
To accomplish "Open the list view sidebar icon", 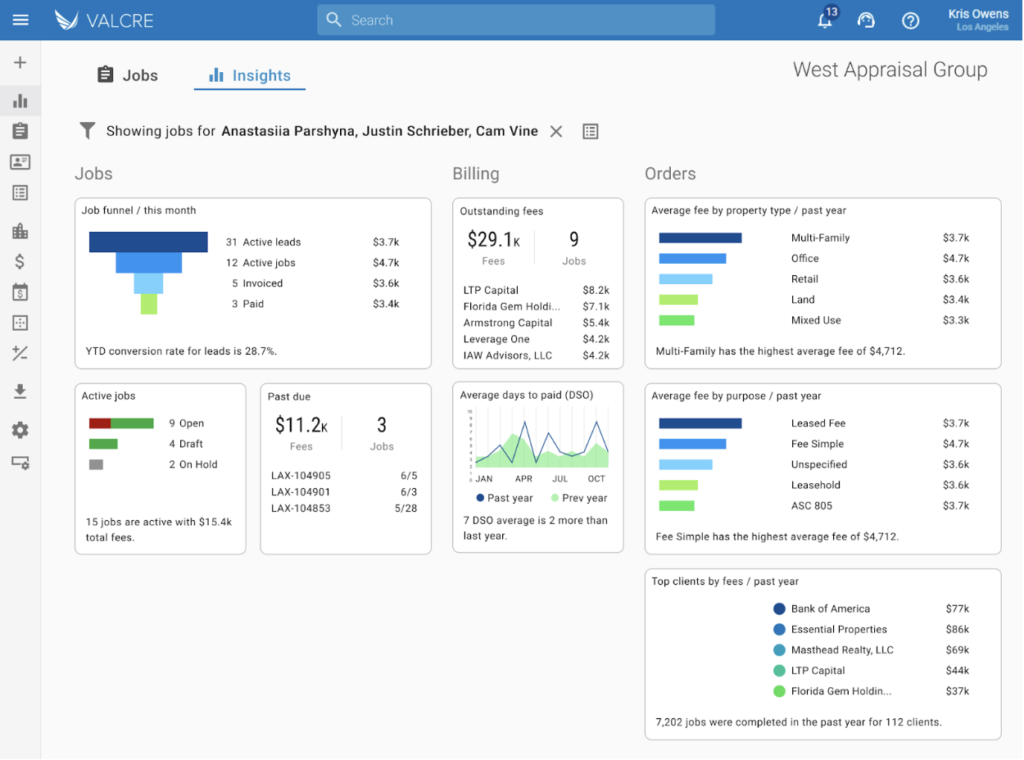I will 20,193.
